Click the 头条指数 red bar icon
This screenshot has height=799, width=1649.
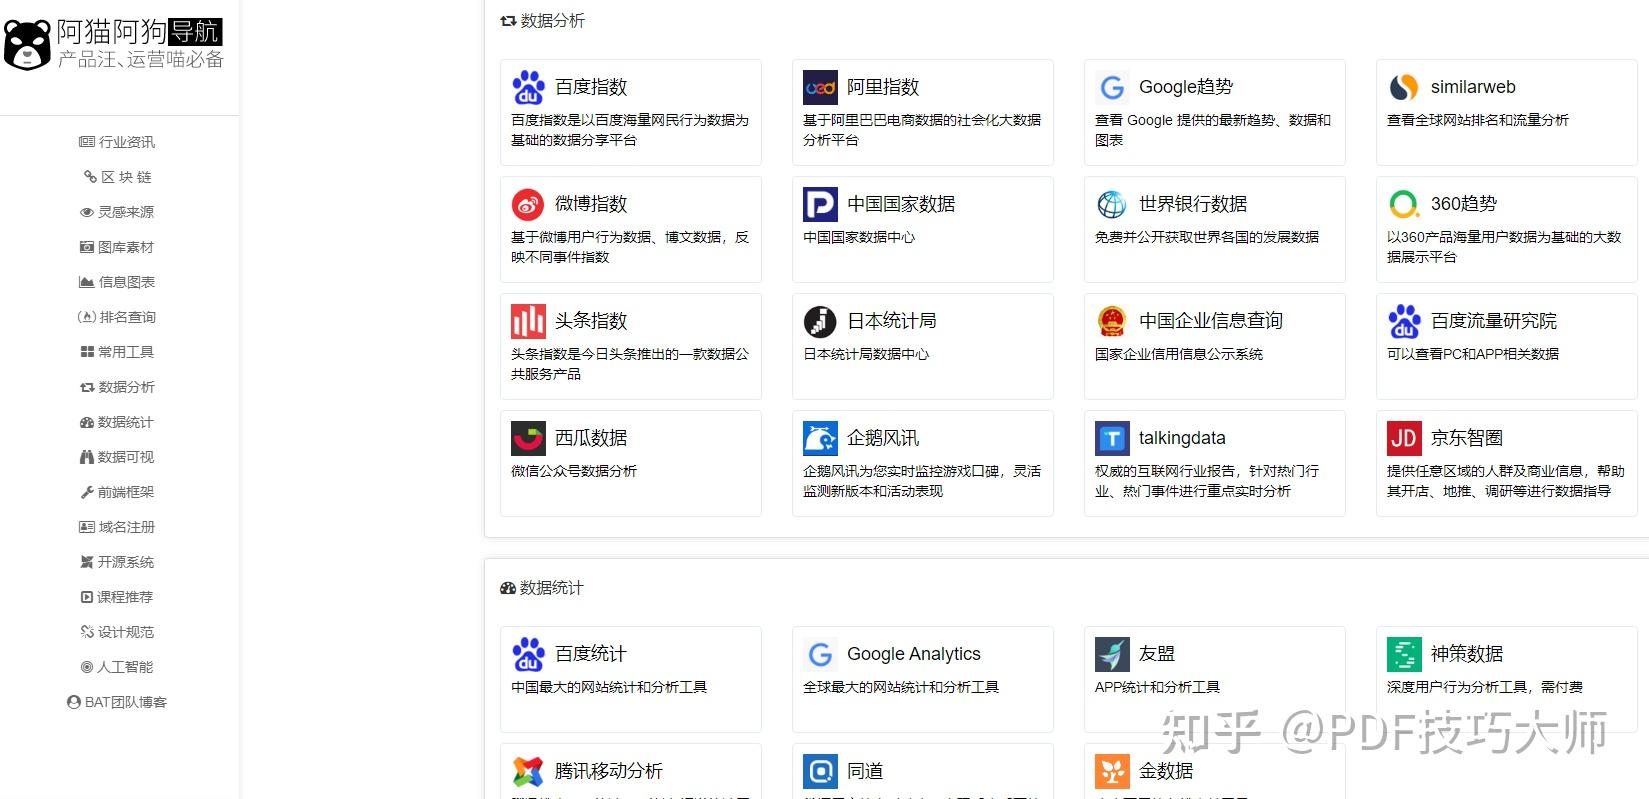tap(528, 322)
